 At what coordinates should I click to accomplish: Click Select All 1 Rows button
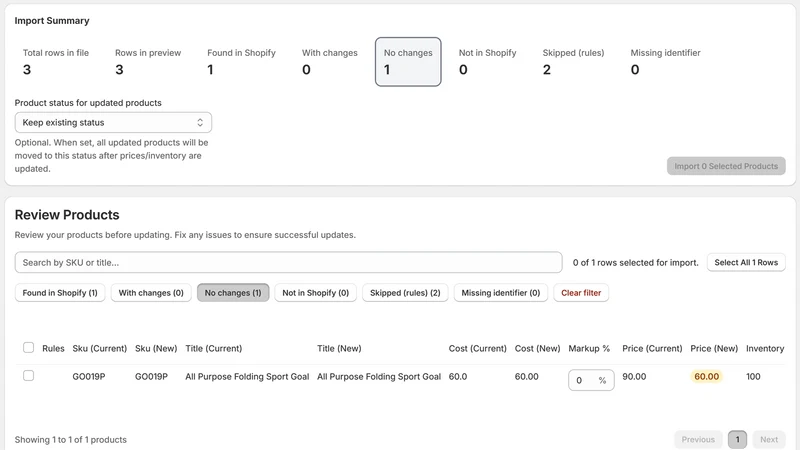(x=746, y=262)
